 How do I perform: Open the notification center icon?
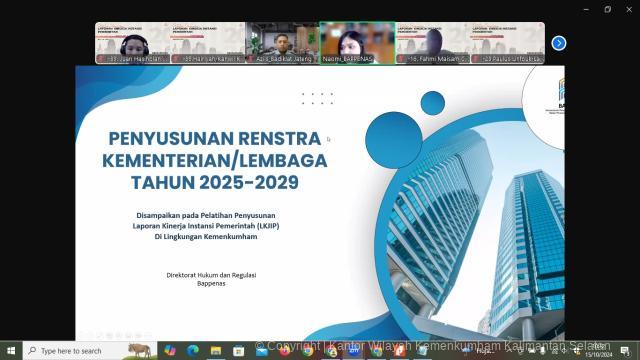tap(624, 351)
